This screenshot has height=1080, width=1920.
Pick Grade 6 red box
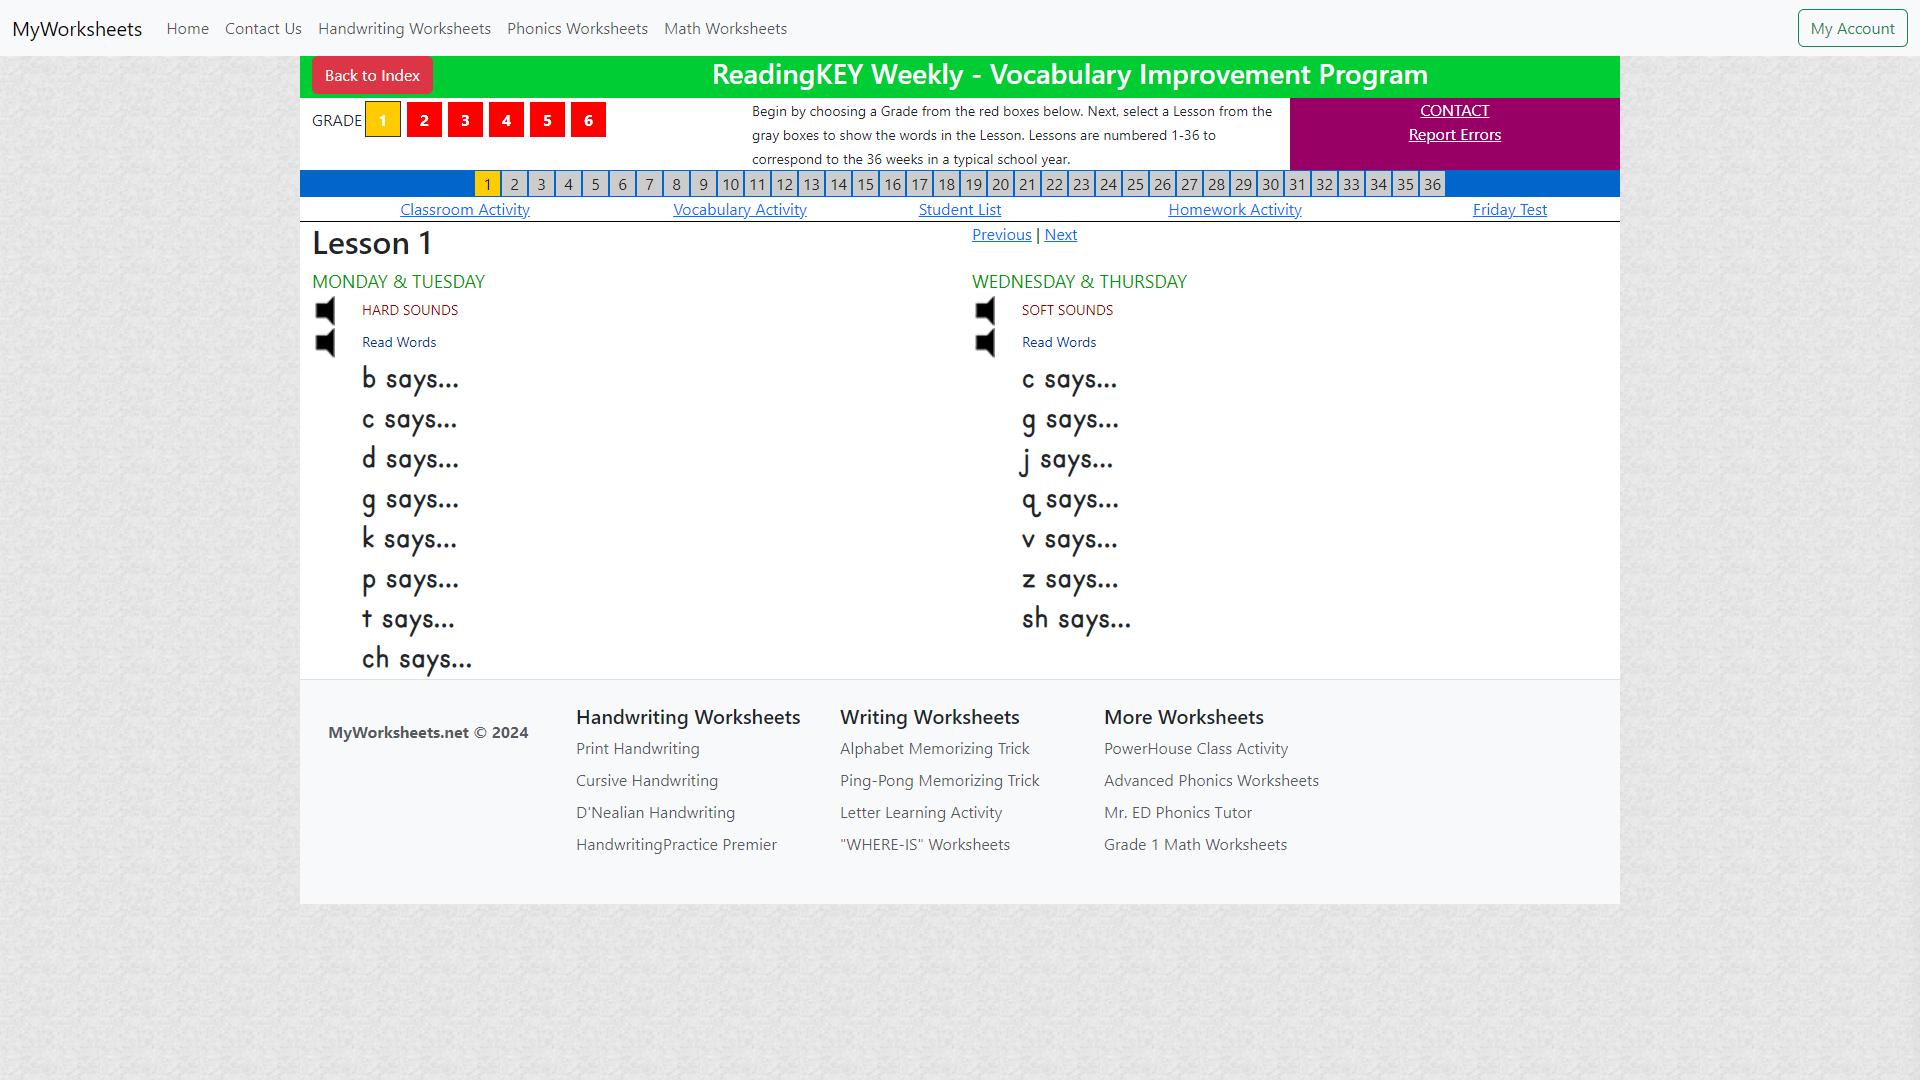(588, 120)
